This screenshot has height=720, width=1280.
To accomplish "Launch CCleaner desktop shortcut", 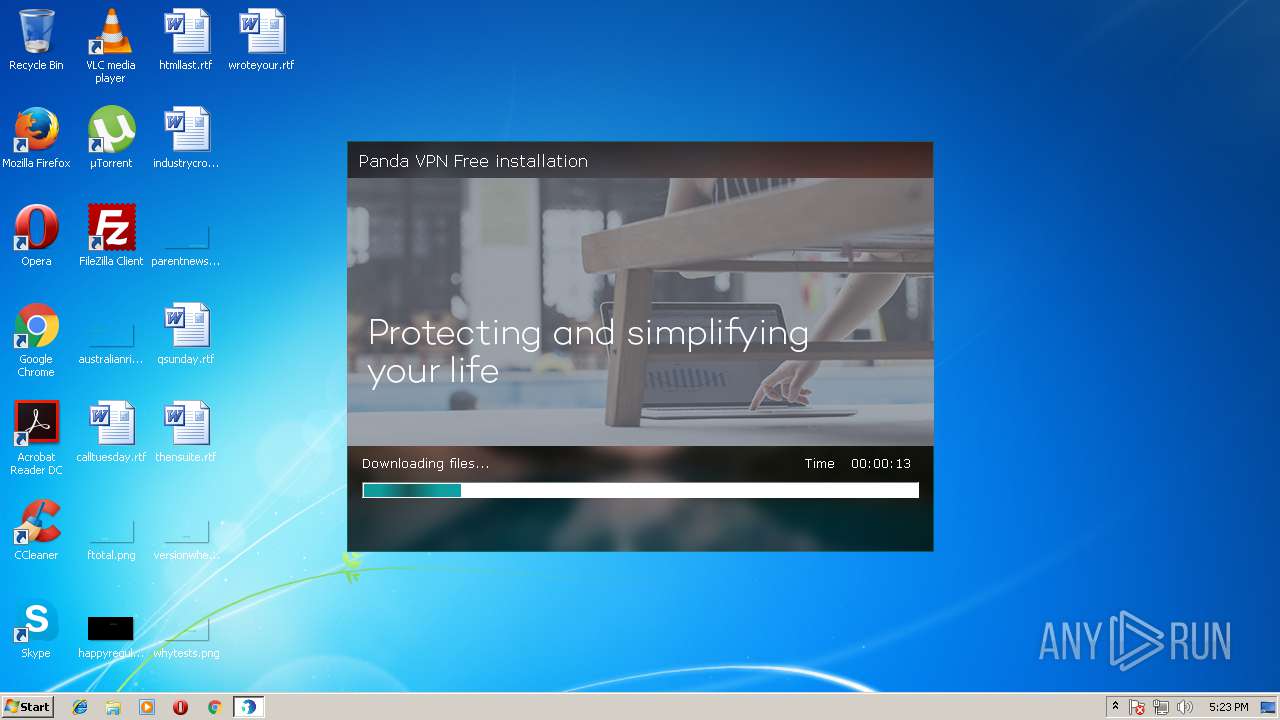I will pyautogui.click(x=36, y=530).
